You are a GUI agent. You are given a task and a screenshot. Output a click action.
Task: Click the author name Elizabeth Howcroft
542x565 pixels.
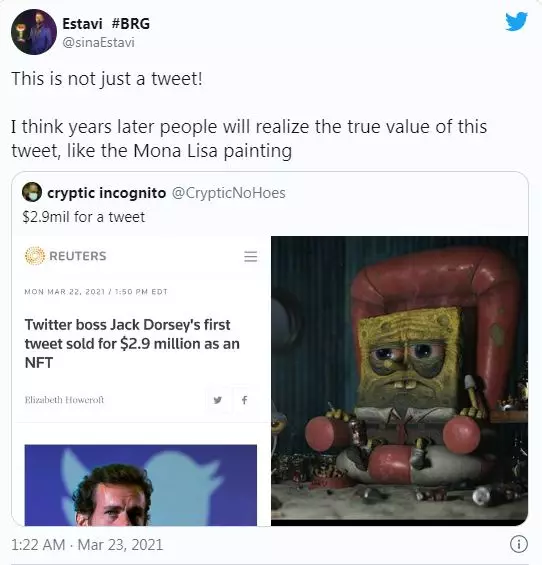tap(64, 400)
